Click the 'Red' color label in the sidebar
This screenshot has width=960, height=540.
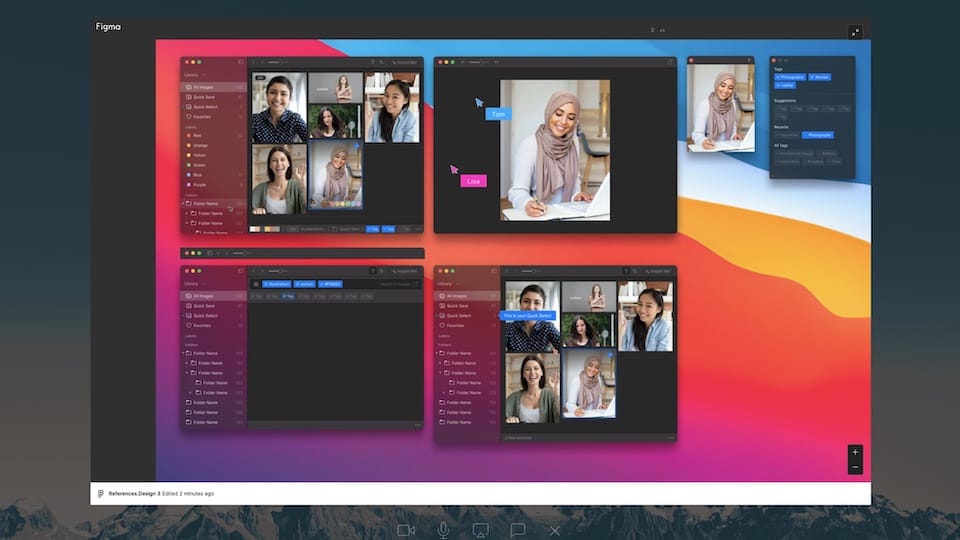[197, 135]
